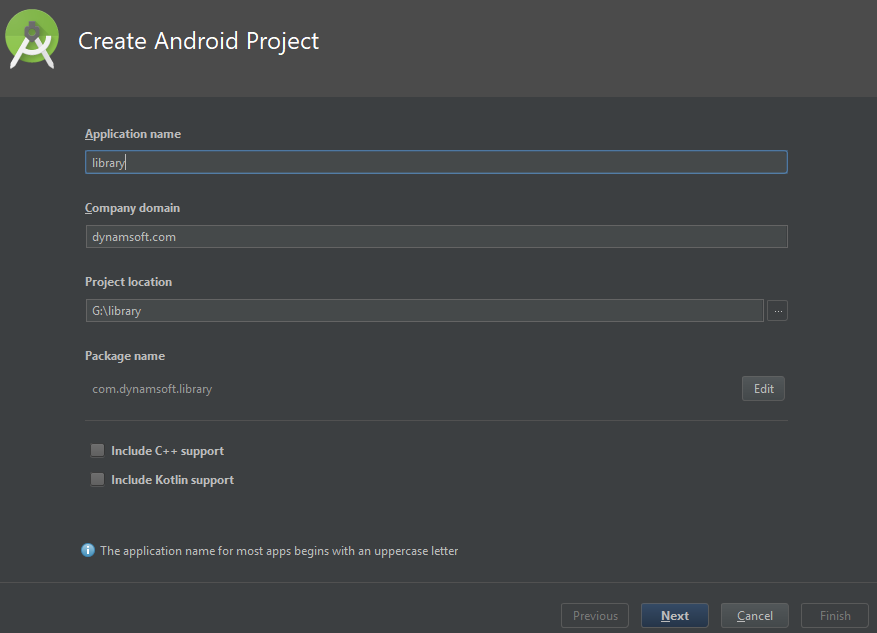Click into the Company domain field
Image resolution: width=877 pixels, height=633 pixels.
tap(436, 236)
